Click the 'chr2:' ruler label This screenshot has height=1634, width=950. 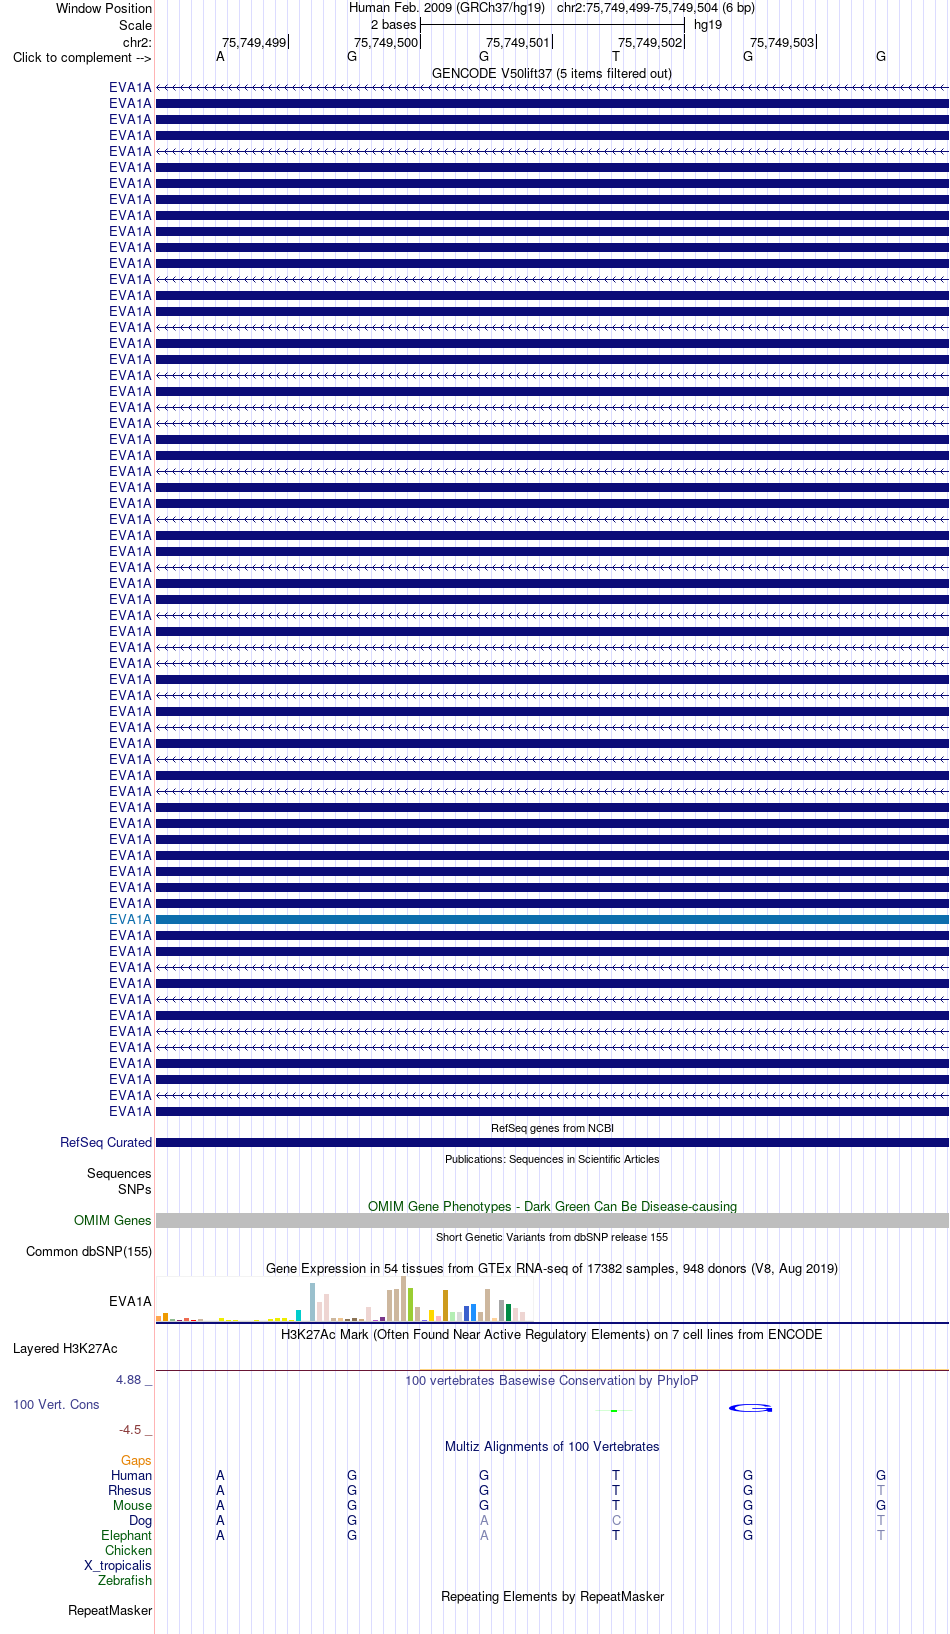(137, 42)
